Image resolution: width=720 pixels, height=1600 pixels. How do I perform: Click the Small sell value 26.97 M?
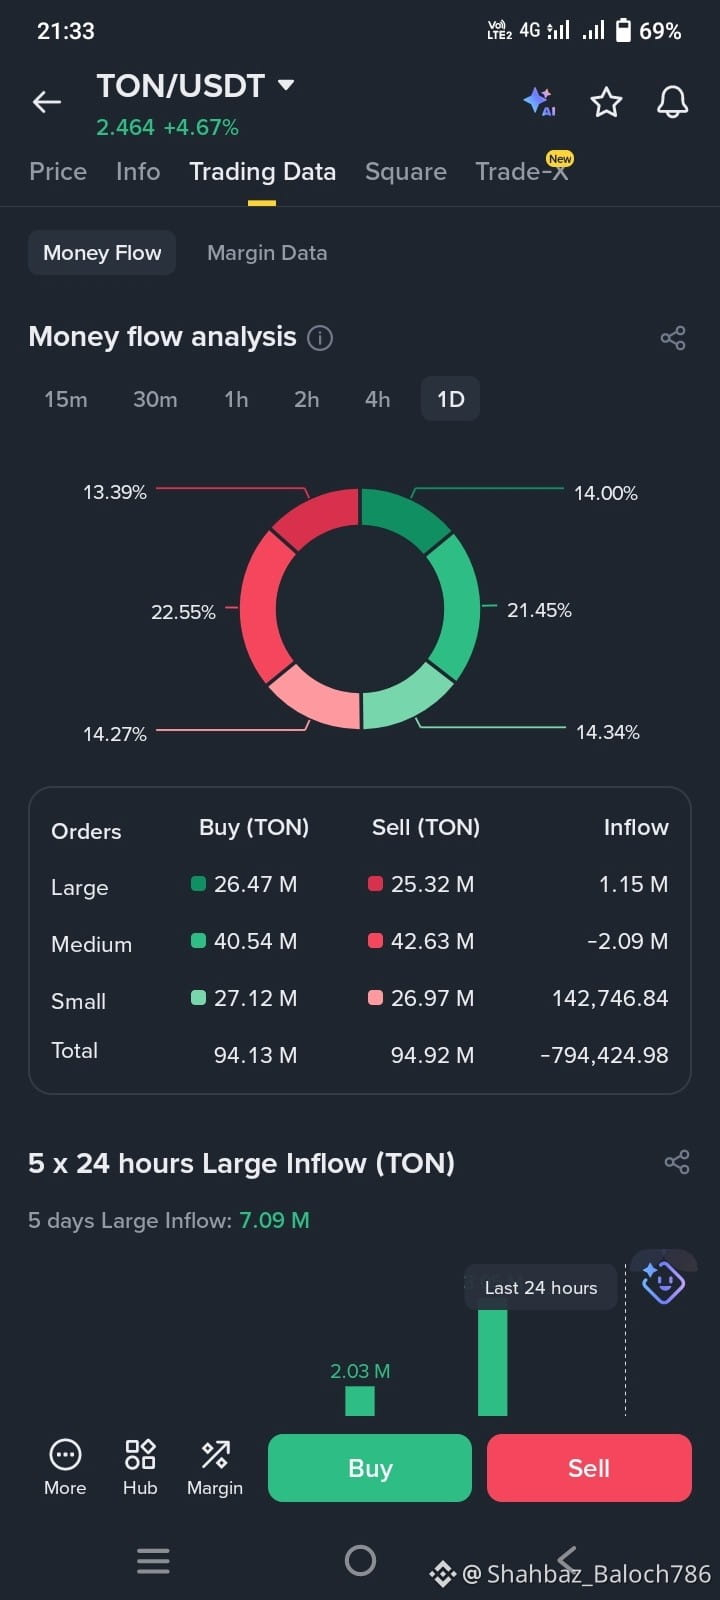click(x=432, y=998)
